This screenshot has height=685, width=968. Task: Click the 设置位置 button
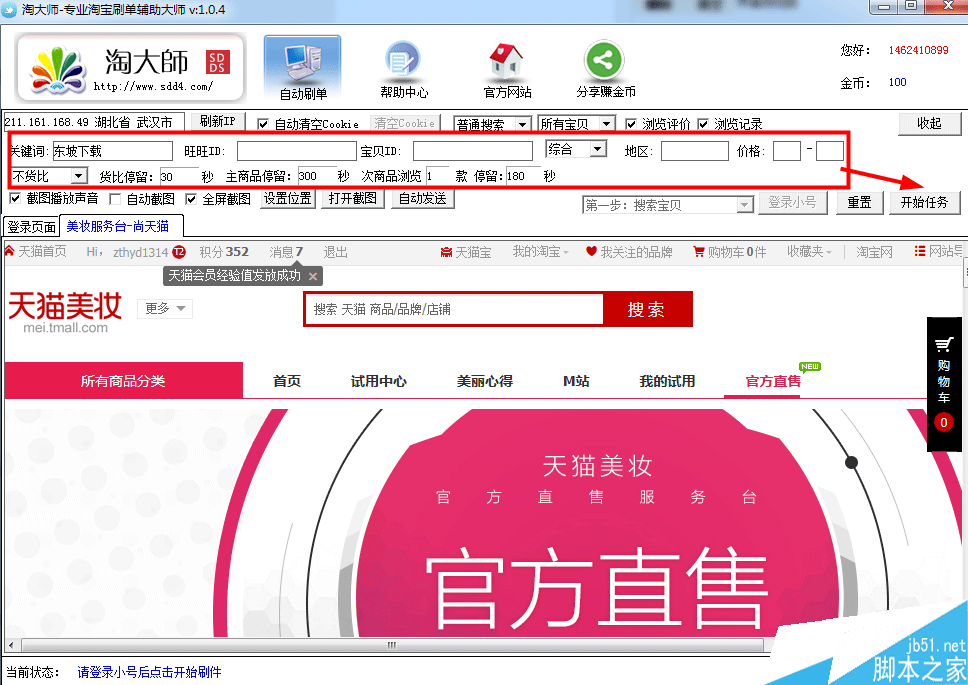pos(288,199)
